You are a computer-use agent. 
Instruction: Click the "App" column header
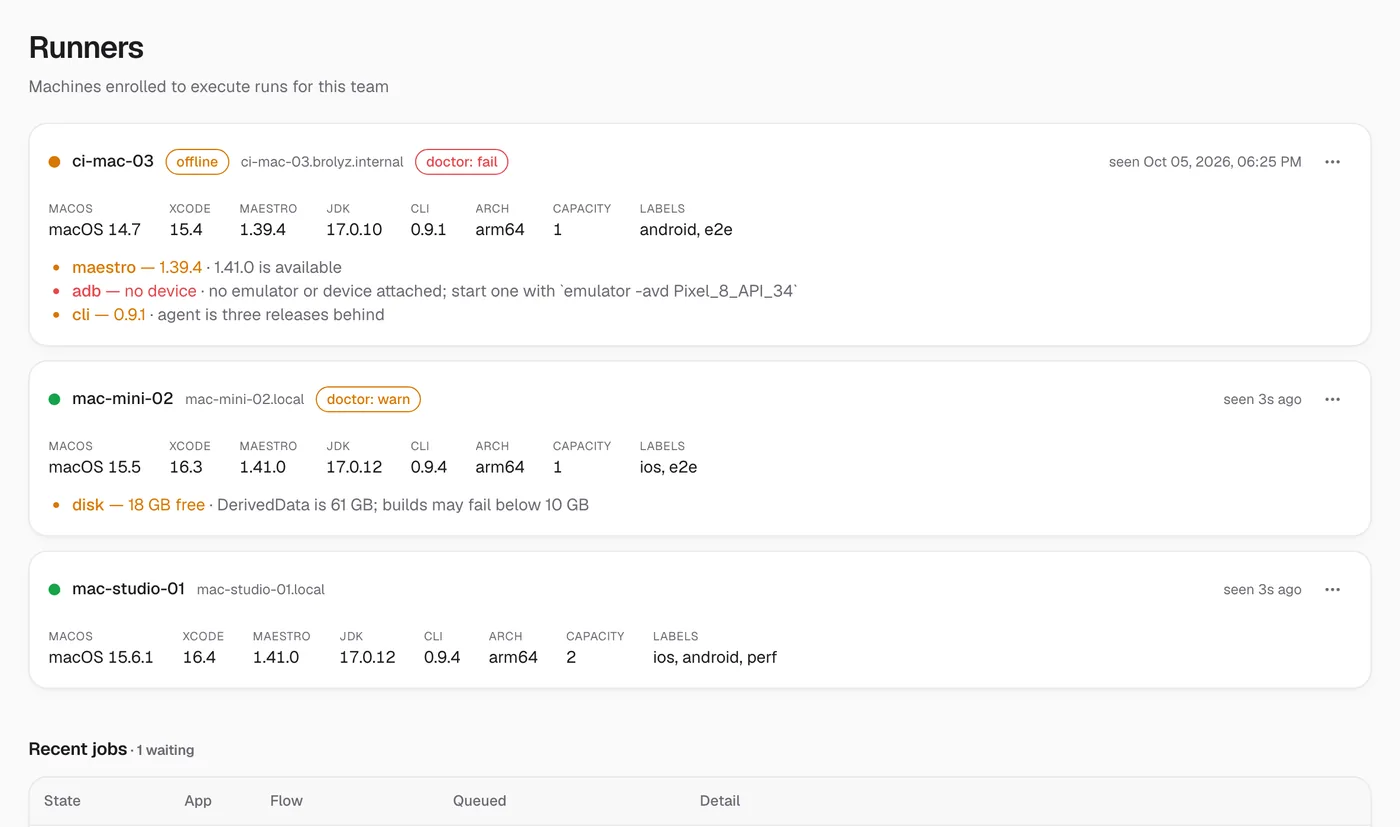(x=198, y=801)
